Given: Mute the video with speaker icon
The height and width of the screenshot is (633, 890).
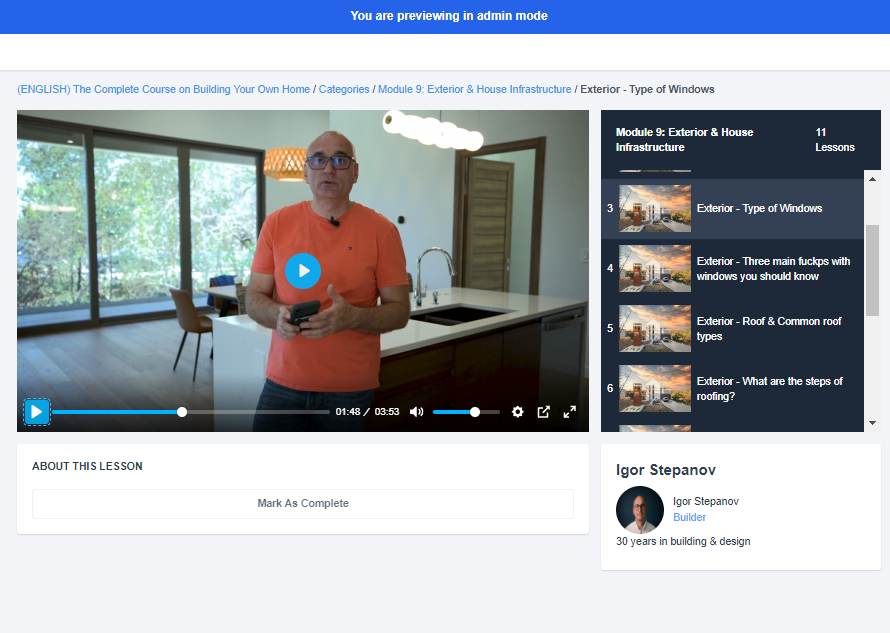Looking at the screenshot, I should pyautogui.click(x=417, y=412).
